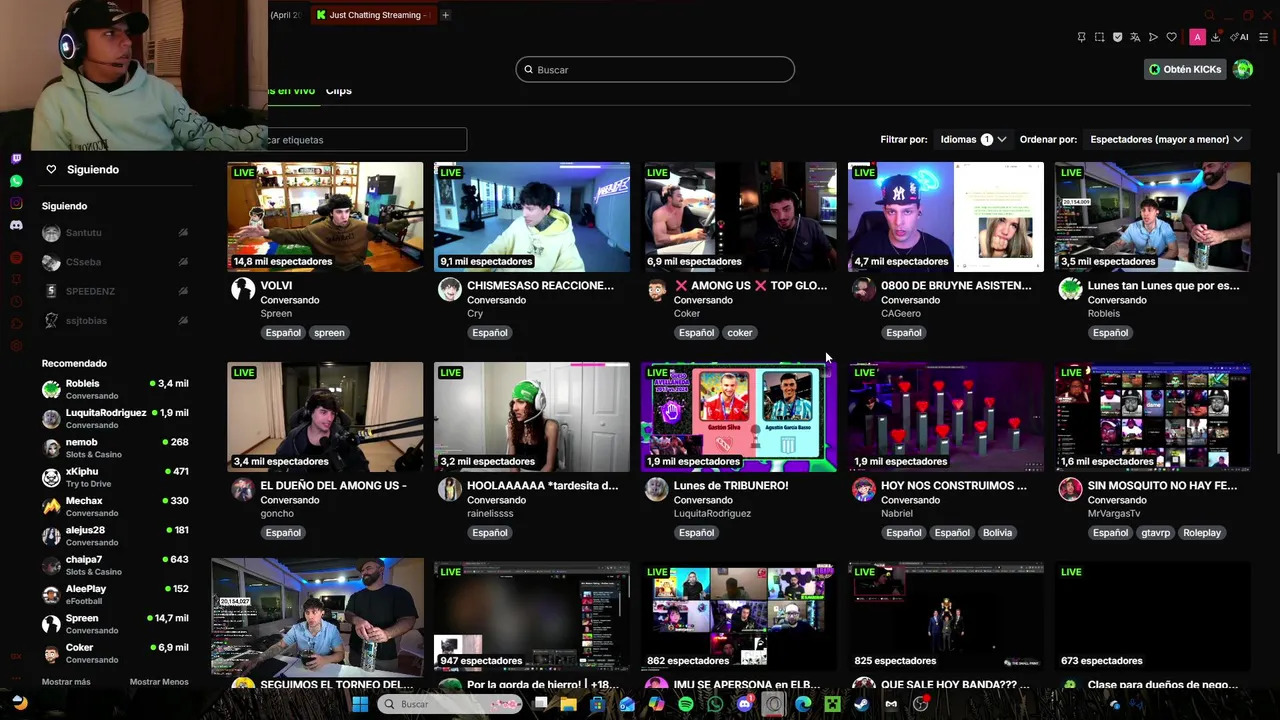Click the heart icon beside Siguiendo header

pyautogui.click(x=51, y=169)
